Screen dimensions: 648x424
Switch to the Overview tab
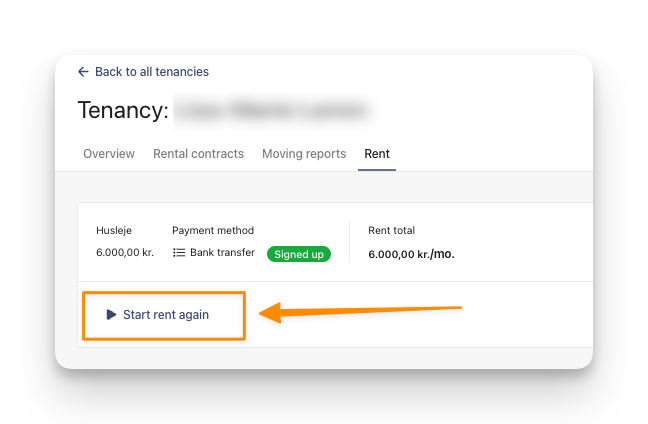109,154
